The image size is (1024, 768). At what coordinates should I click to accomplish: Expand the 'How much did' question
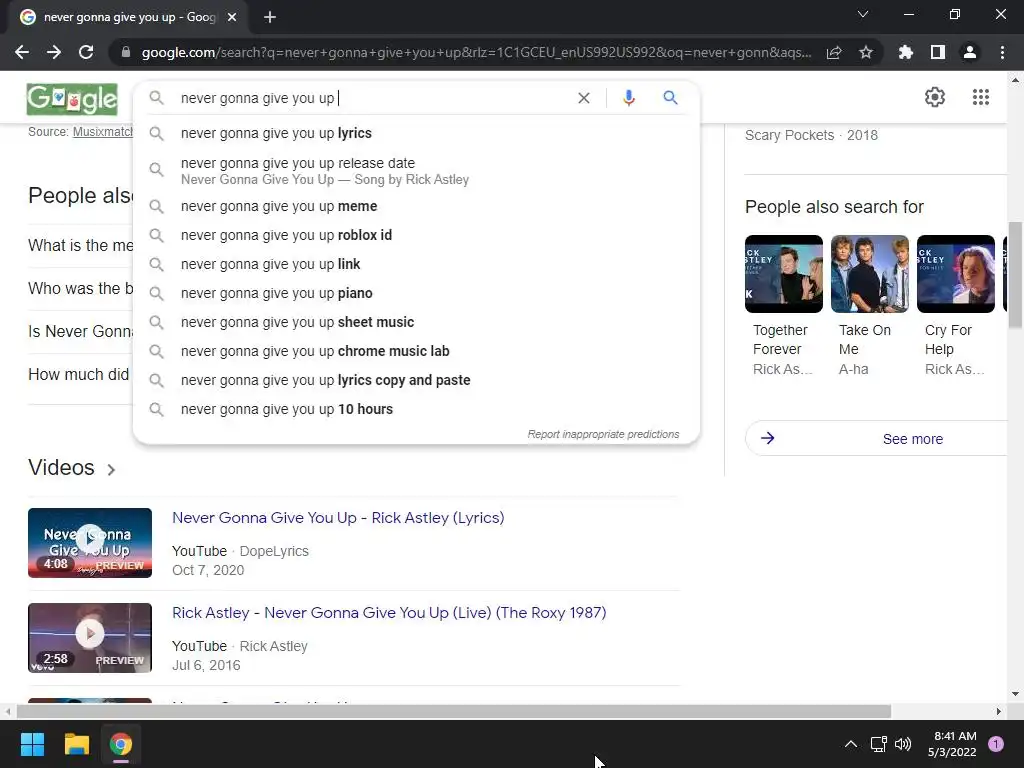click(x=78, y=374)
